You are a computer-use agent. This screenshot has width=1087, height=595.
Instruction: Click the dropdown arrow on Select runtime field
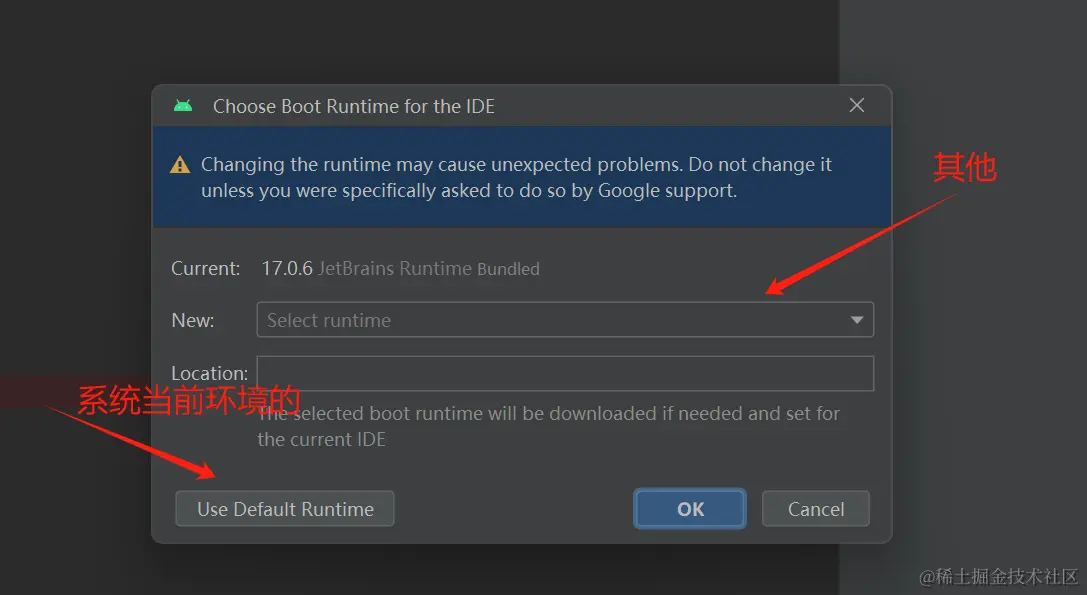click(x=857, y=319)
